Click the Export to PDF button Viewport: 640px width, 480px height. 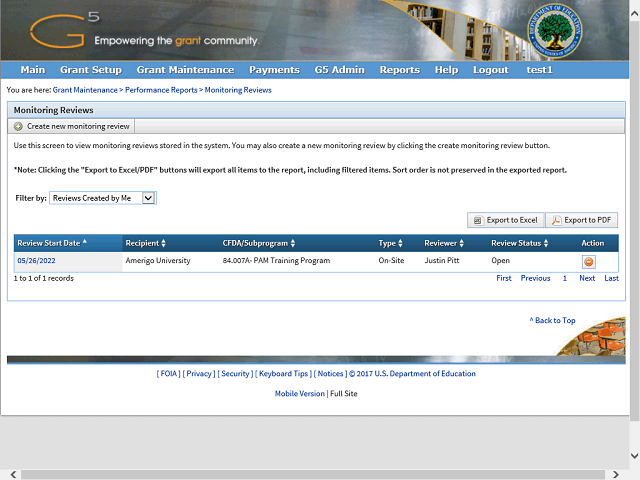[582, 220]
